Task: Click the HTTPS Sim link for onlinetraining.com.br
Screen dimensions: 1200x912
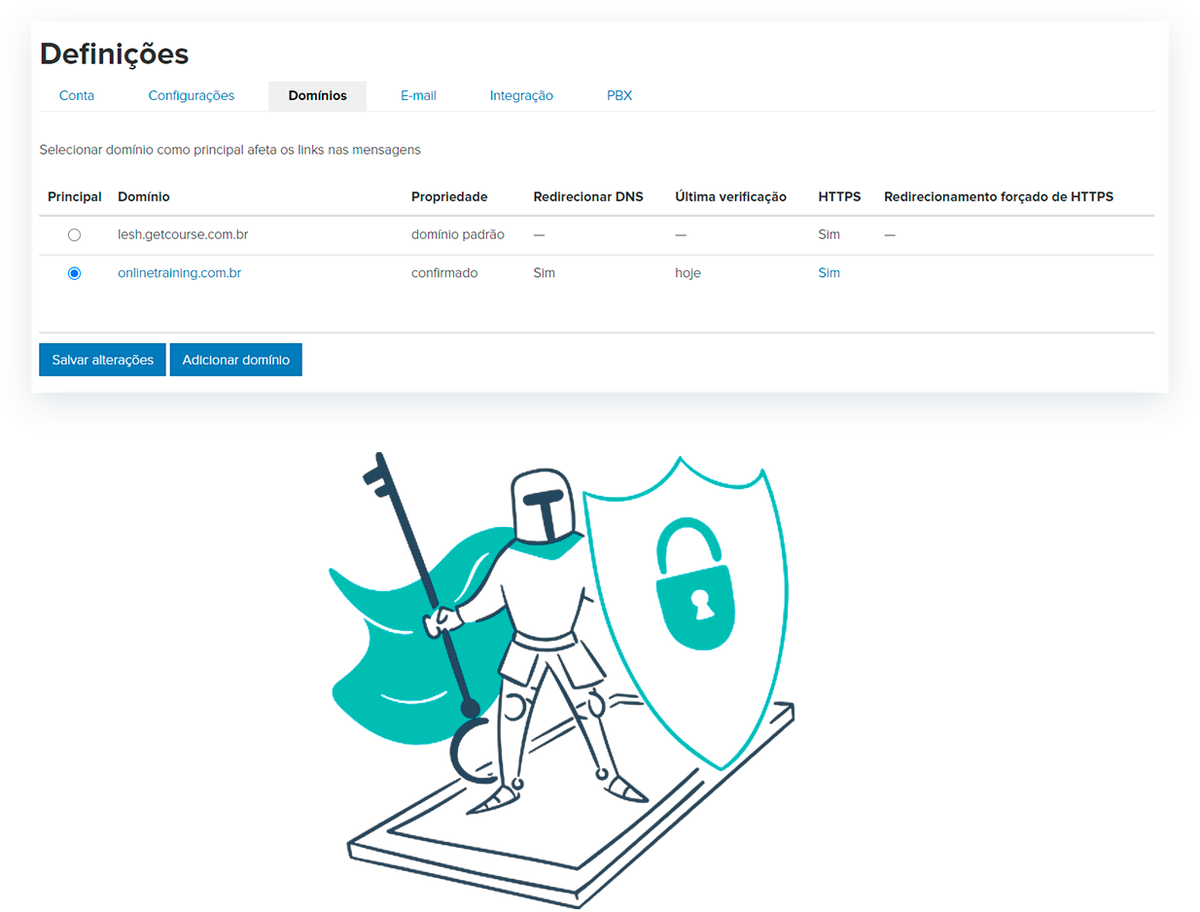Action: (829, 273)
